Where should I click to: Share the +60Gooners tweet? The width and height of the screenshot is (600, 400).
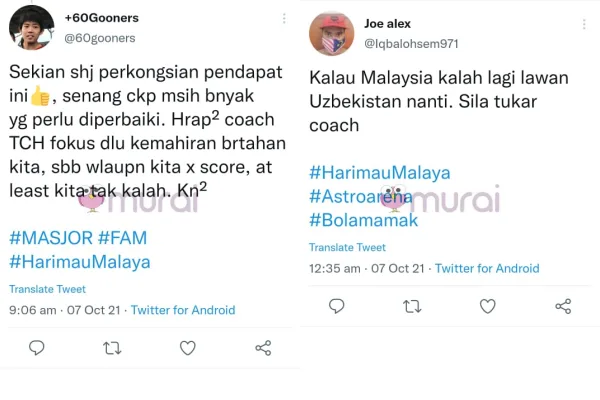click(263, 348)
